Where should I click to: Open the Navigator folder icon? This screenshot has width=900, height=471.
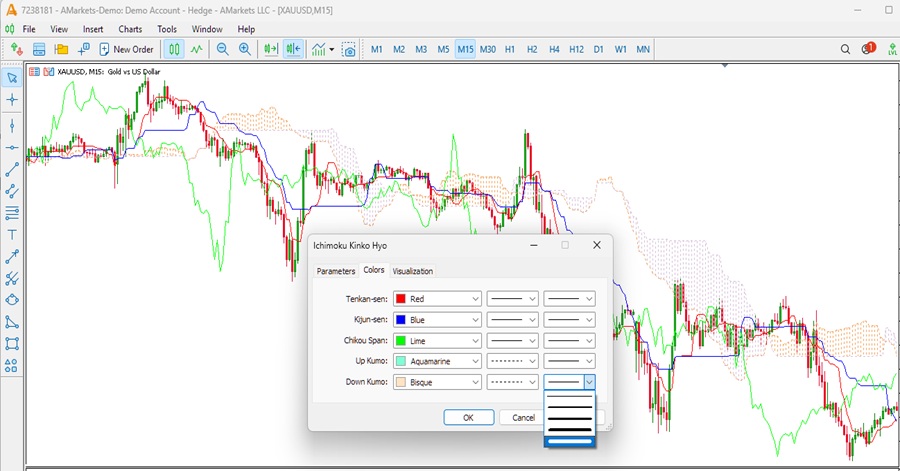point(61,49)
